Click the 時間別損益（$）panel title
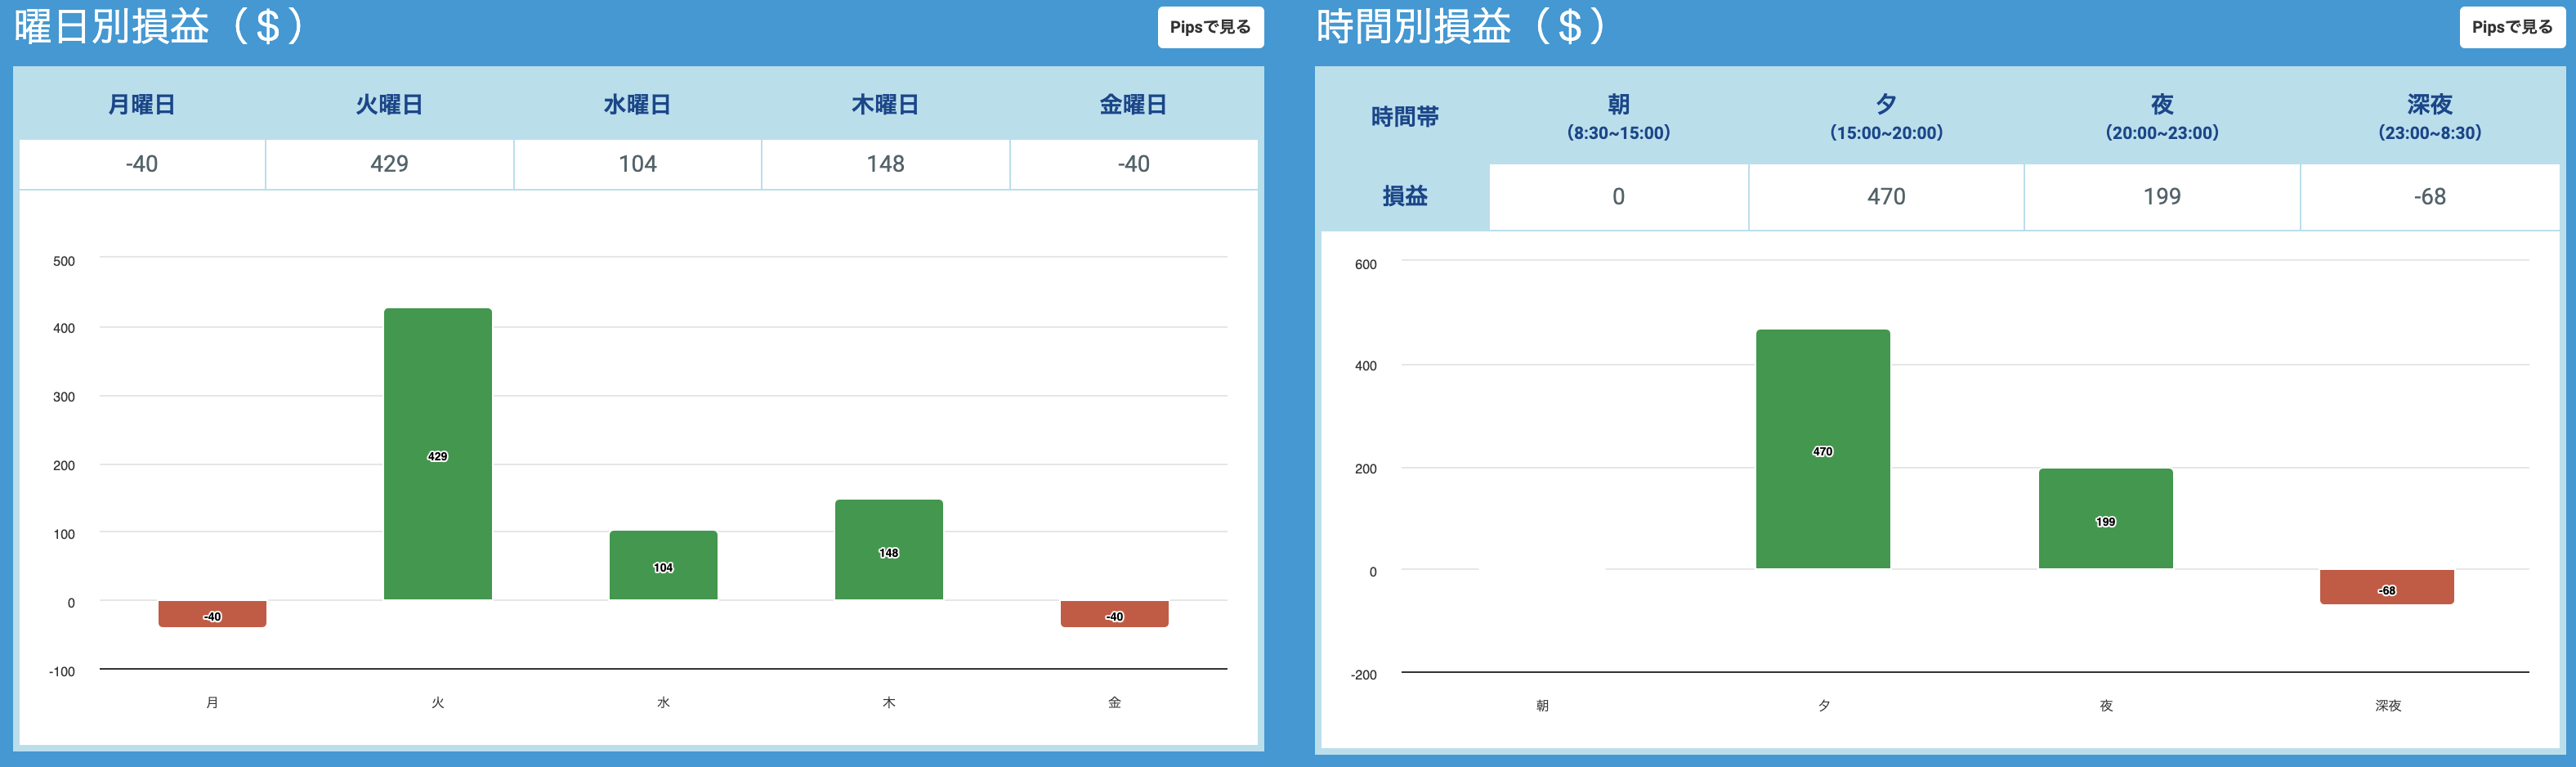Image resolution: width=2576 pixels, height=767 pixels. tap(1461, 26)
